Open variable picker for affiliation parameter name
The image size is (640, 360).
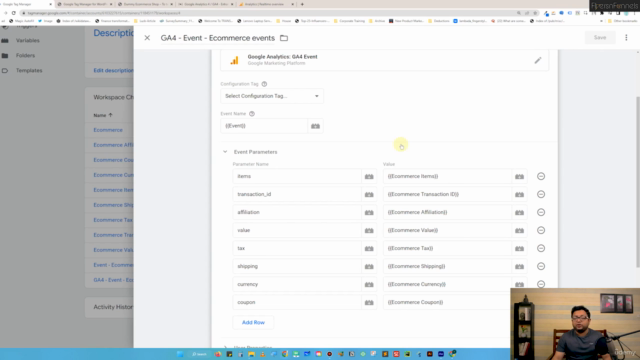369,212
